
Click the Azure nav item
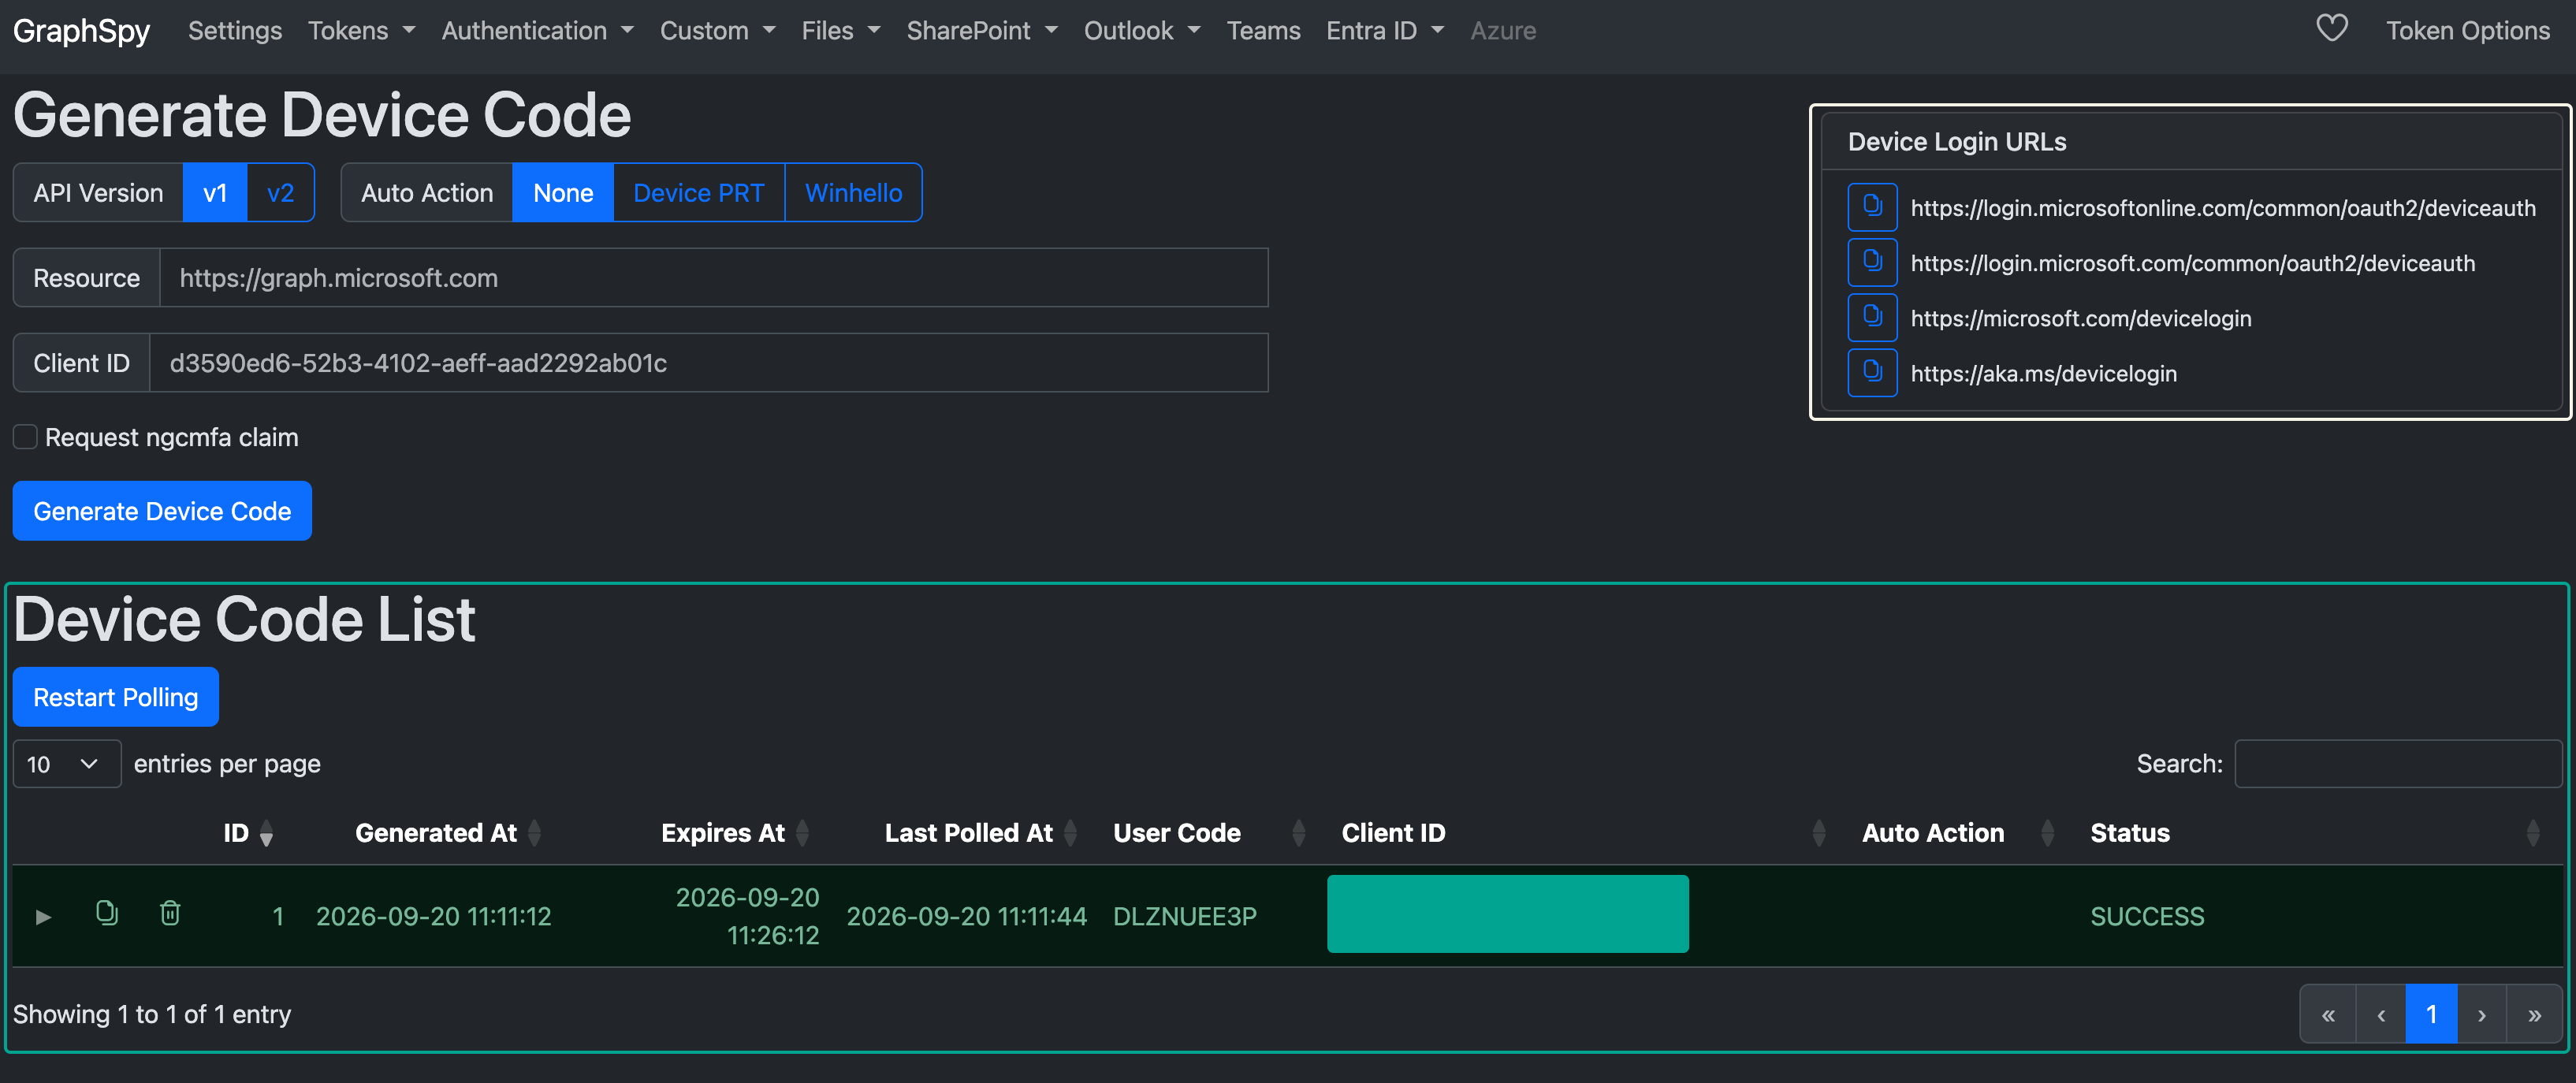pyautogui.click(x=1502, y=31)
